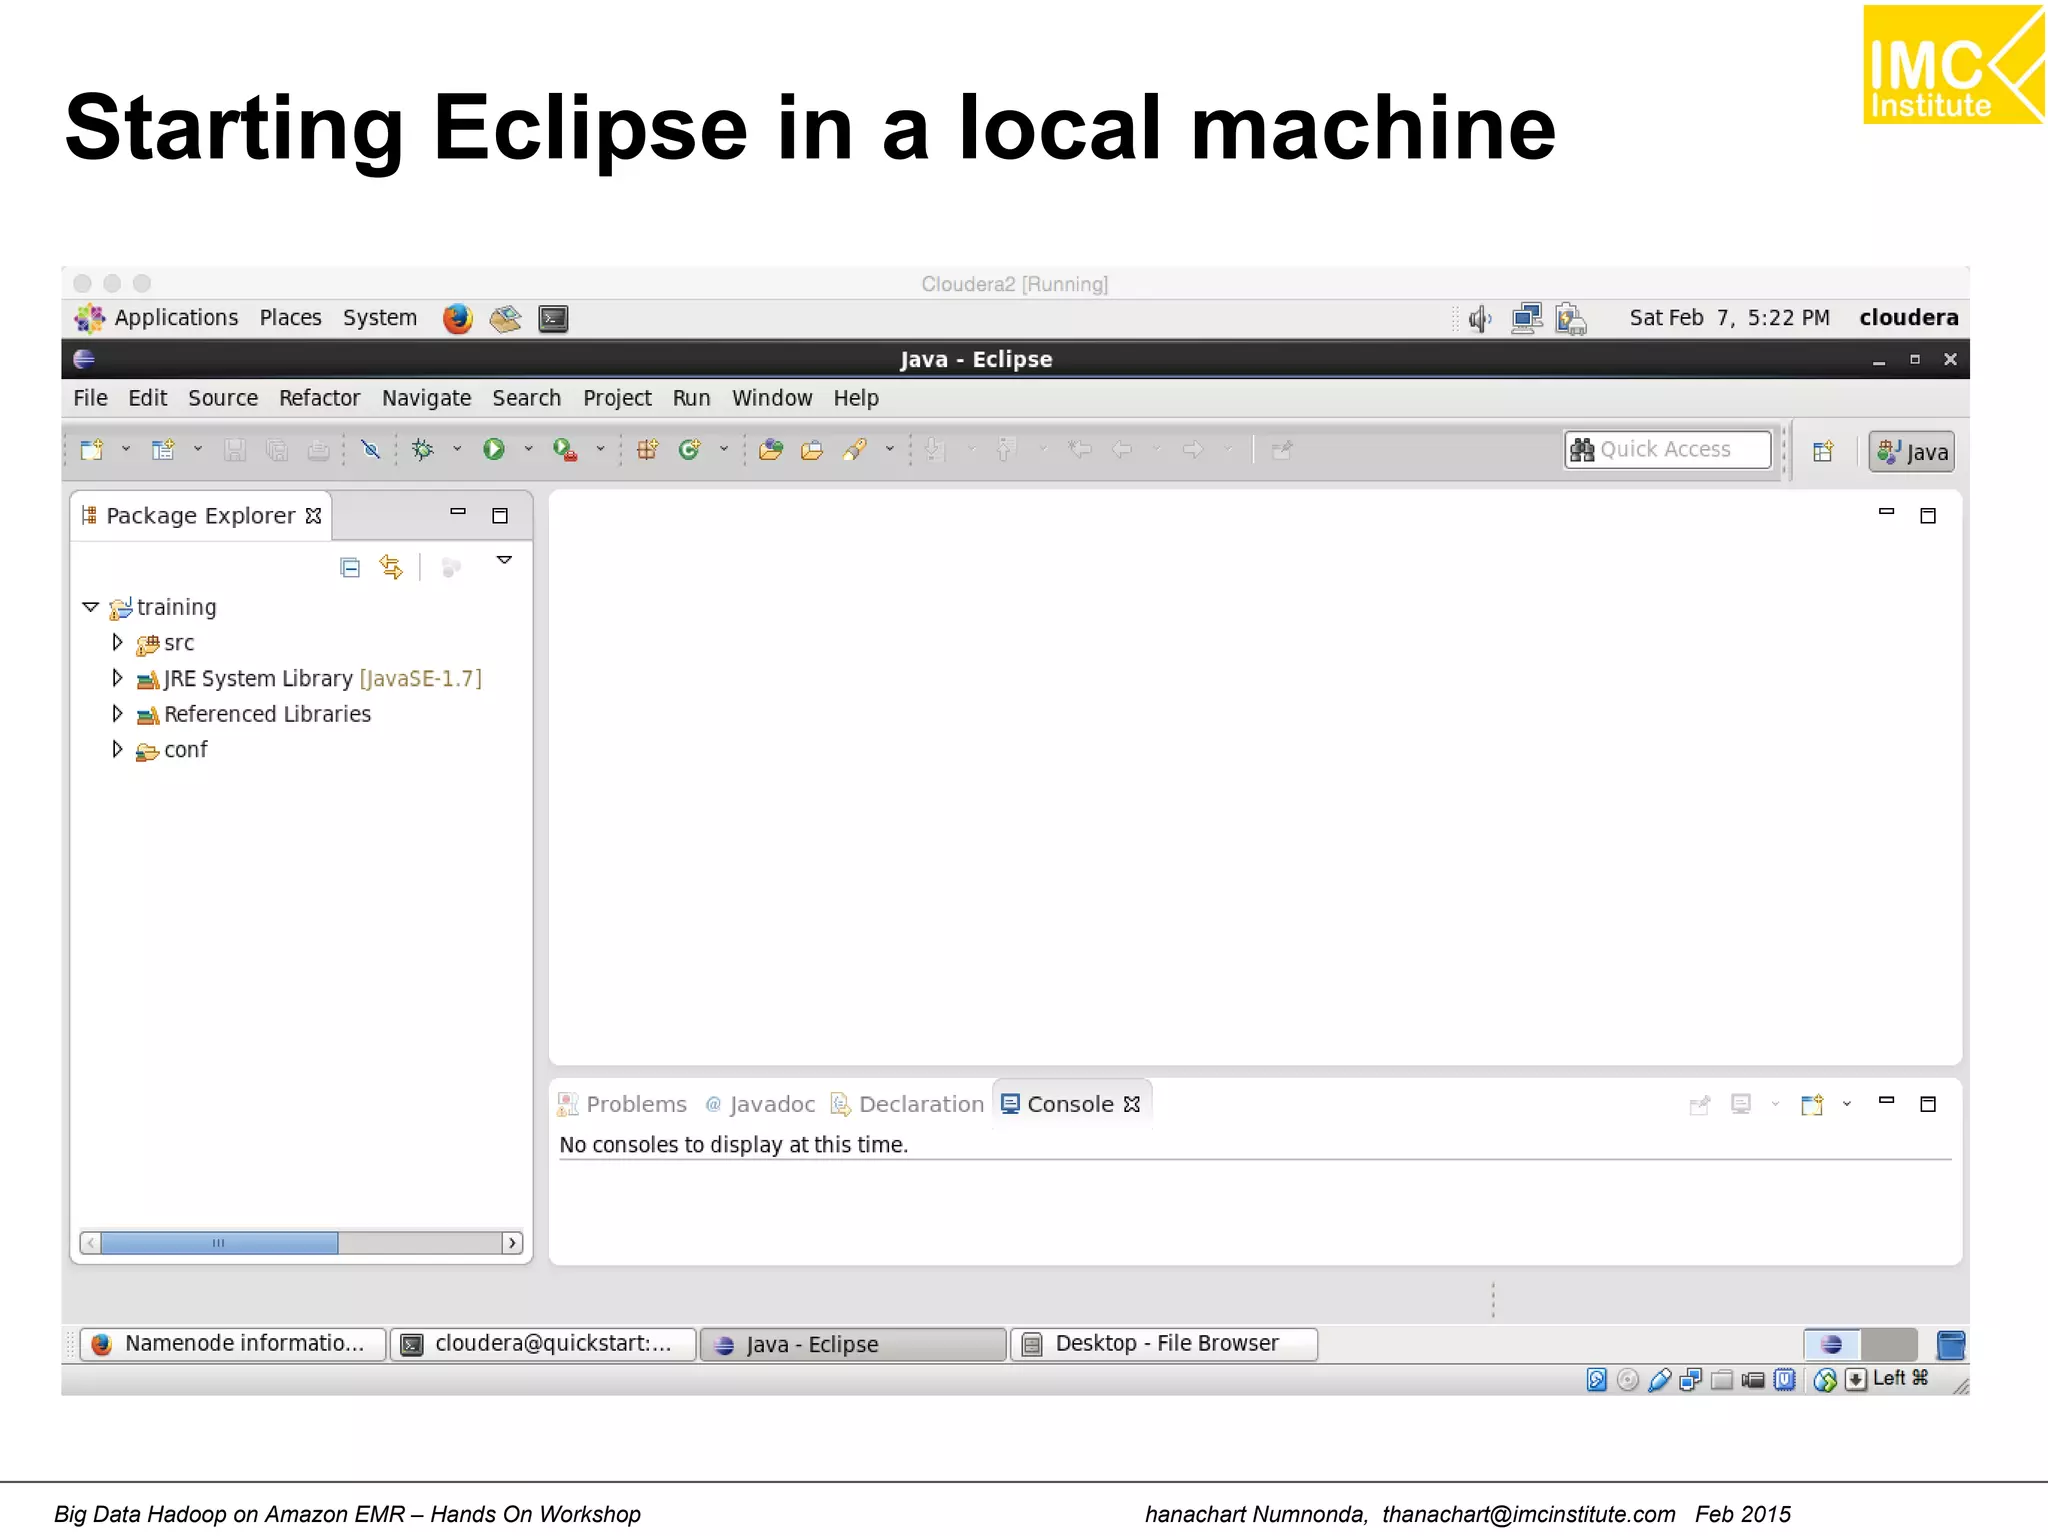2048x1536 pixels.
Task: Switch to cloudera@quickstart terminal taskbar window
Action: click(543, 1344)
